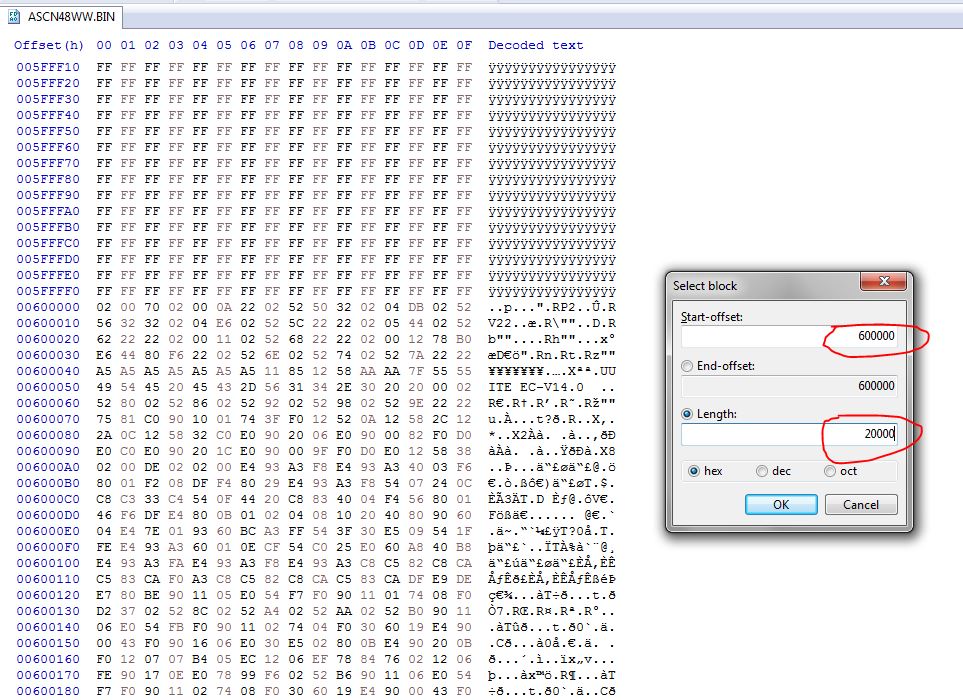Screen dimensions: 963x700
Task: Click offset row 00600050
Action: pos(48,387)
